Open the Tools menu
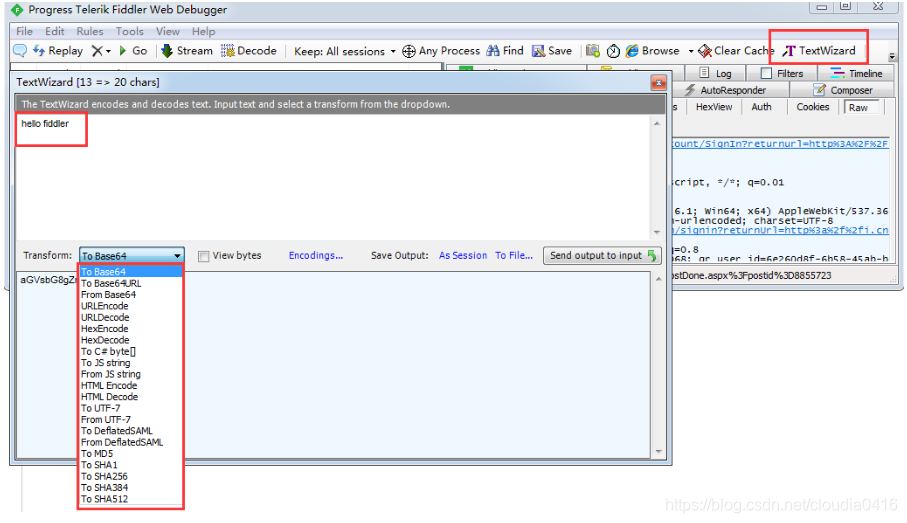 pos(130,31)
